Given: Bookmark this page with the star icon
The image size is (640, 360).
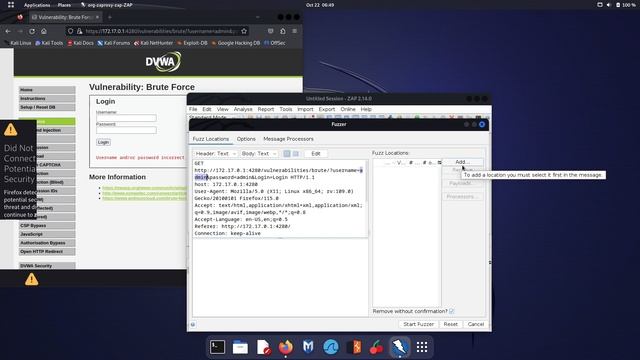Looking at the screenshot, I should tap(244, 31).
